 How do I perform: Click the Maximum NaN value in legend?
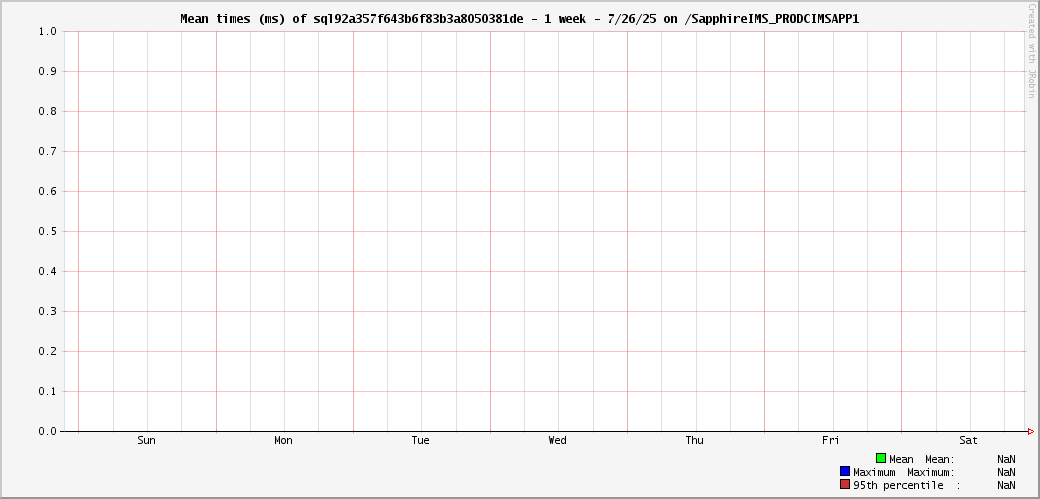1006,472
